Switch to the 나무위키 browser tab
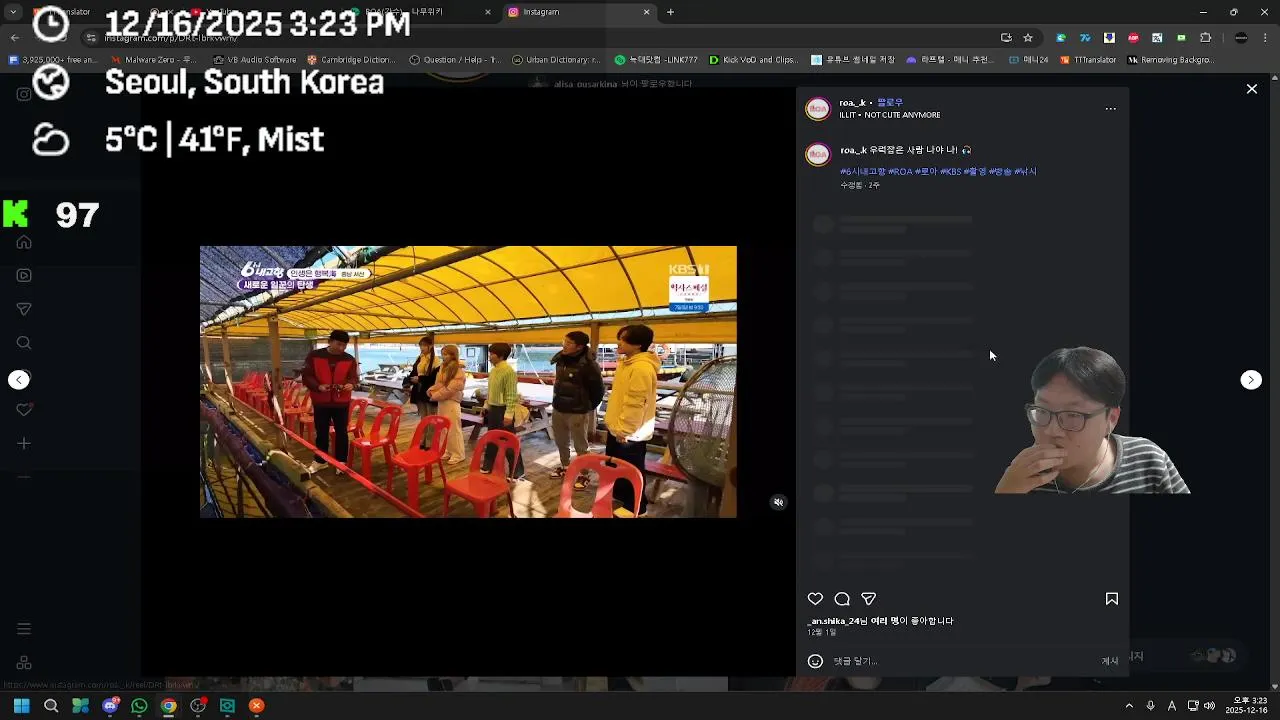 click(420, 12)
